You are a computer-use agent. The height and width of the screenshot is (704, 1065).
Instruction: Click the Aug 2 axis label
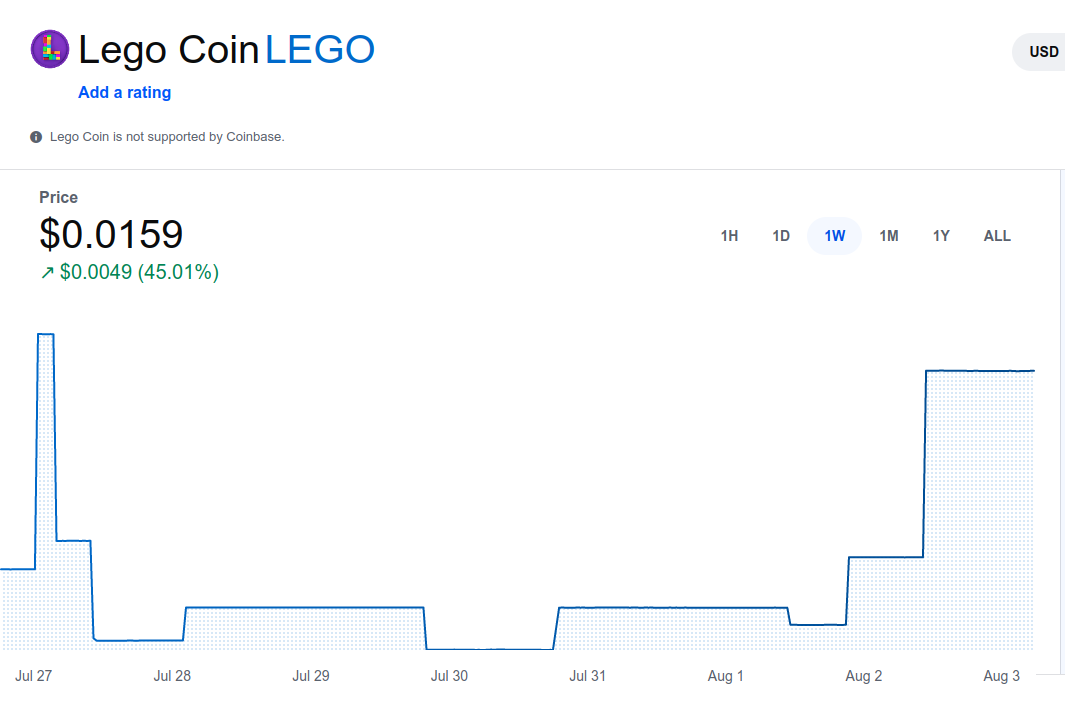point(863,676)
